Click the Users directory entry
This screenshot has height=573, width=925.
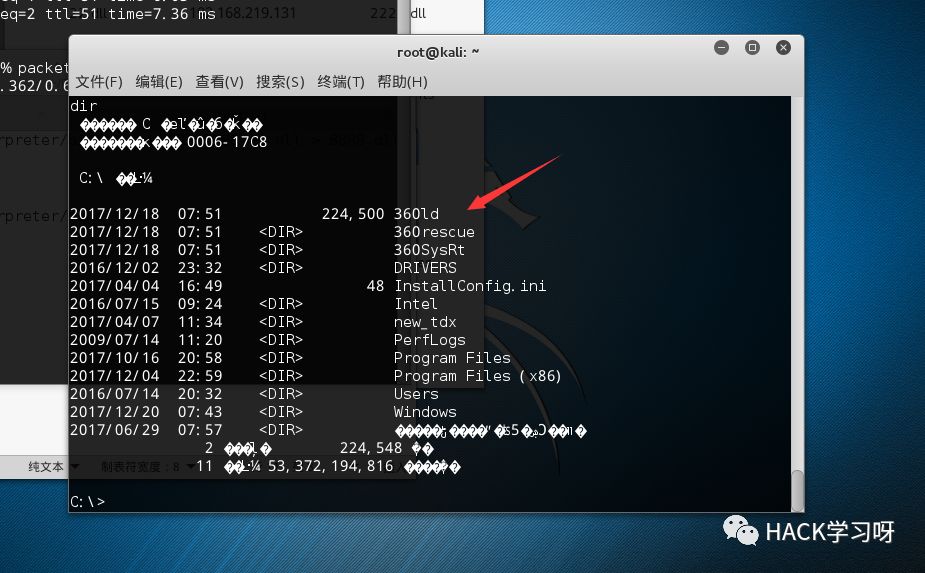click(x=416, y=394)
